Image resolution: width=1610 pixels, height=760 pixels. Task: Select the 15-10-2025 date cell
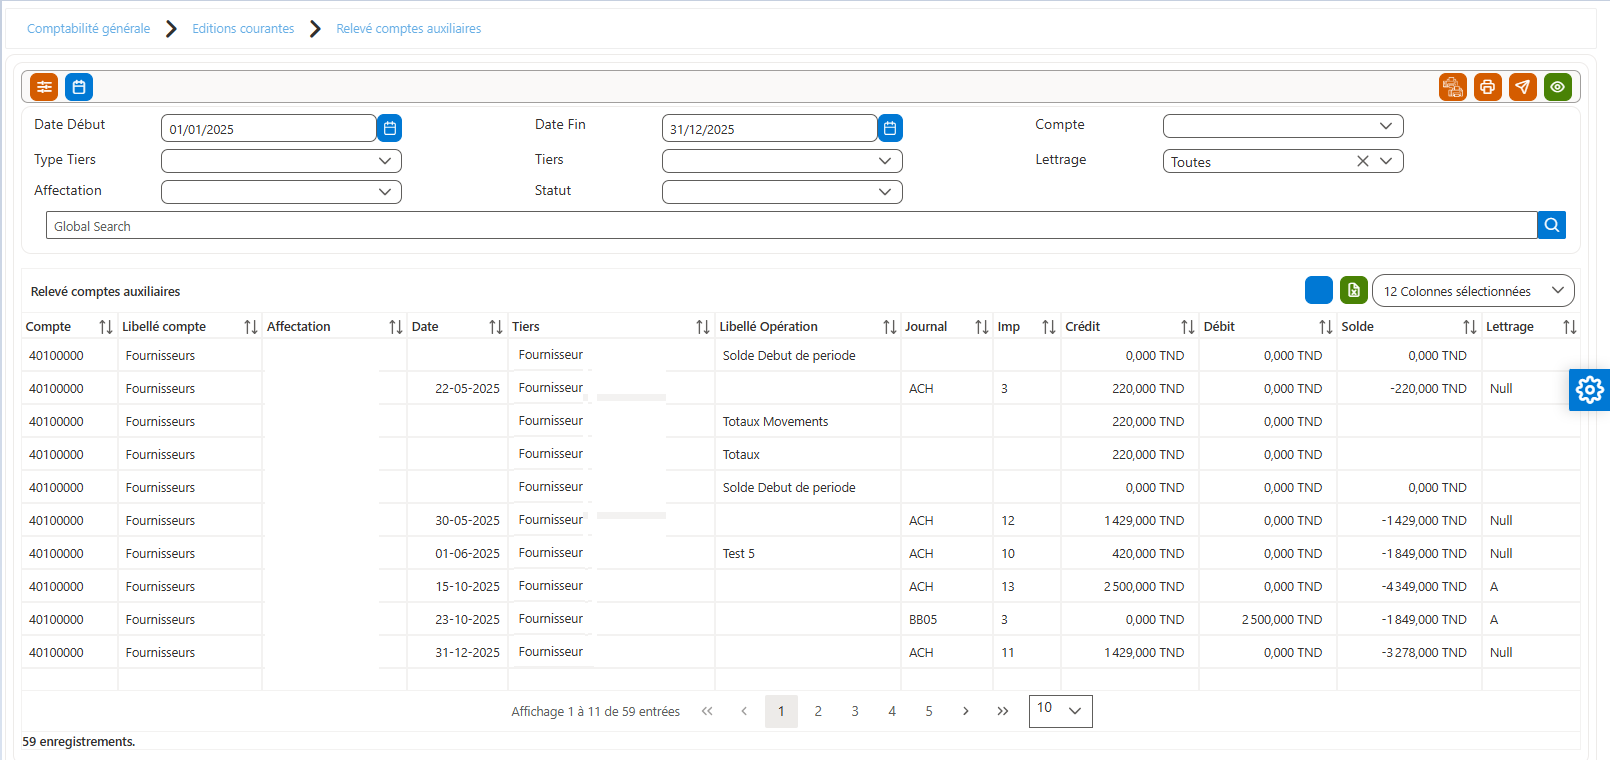click(457, 586)
